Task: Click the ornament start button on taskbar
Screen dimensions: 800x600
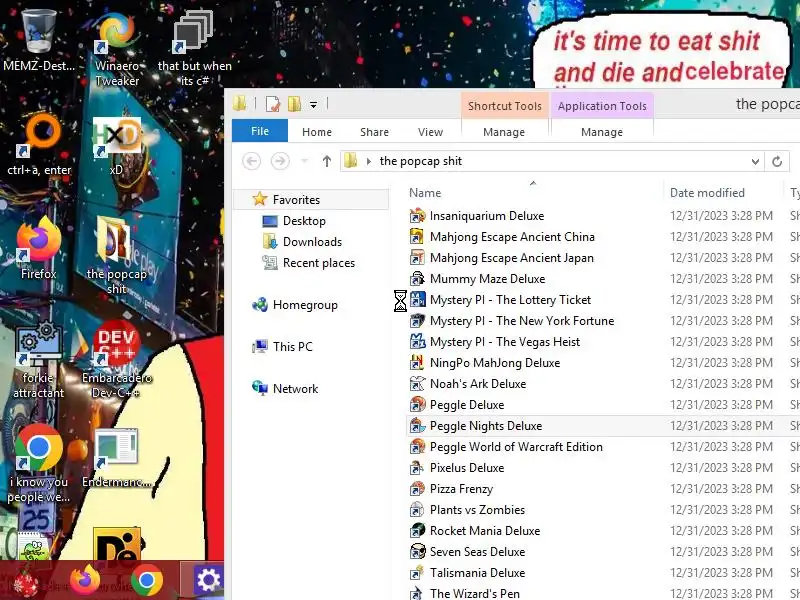Action: [x=26, y=582]
